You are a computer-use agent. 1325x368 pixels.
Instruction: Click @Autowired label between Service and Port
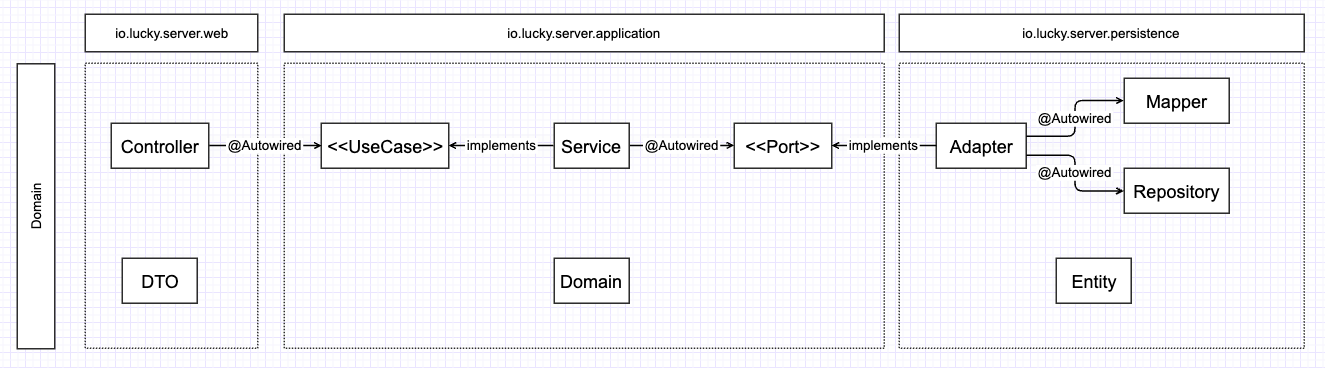[681, 146]
